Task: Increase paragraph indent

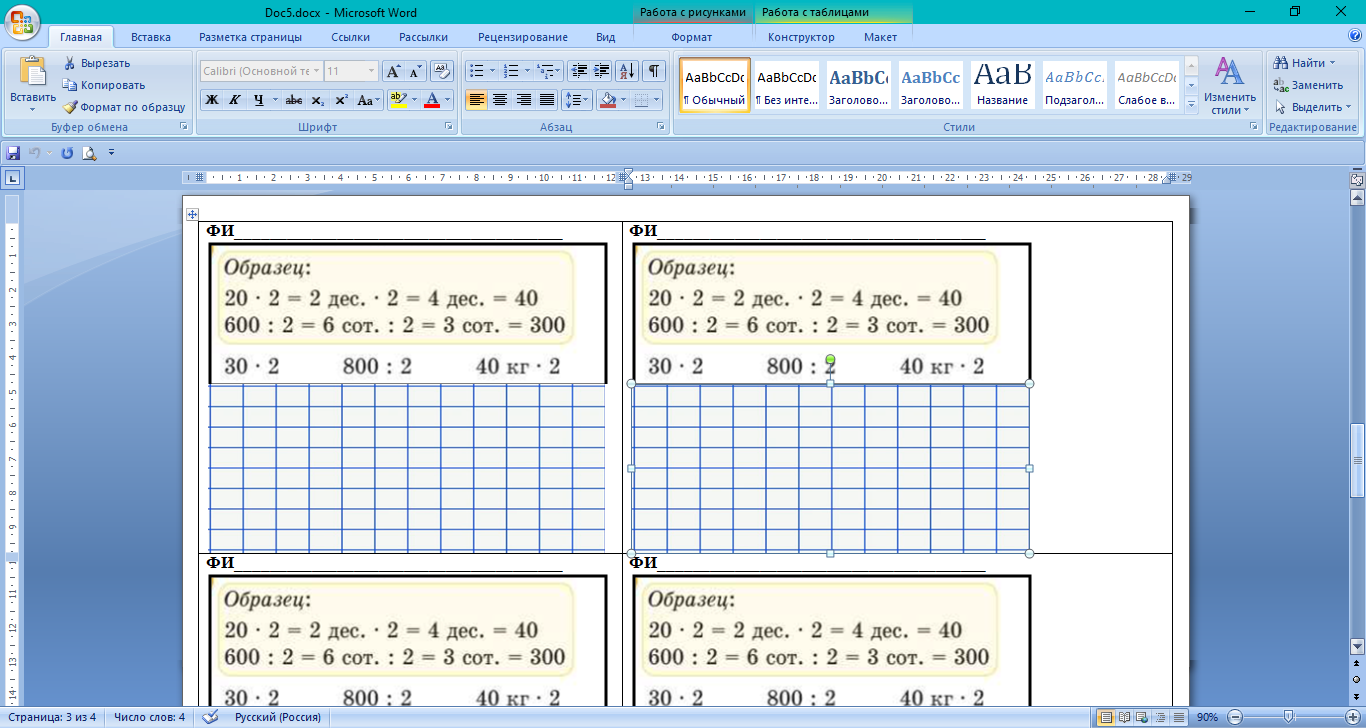Action: tap(602, 71)
